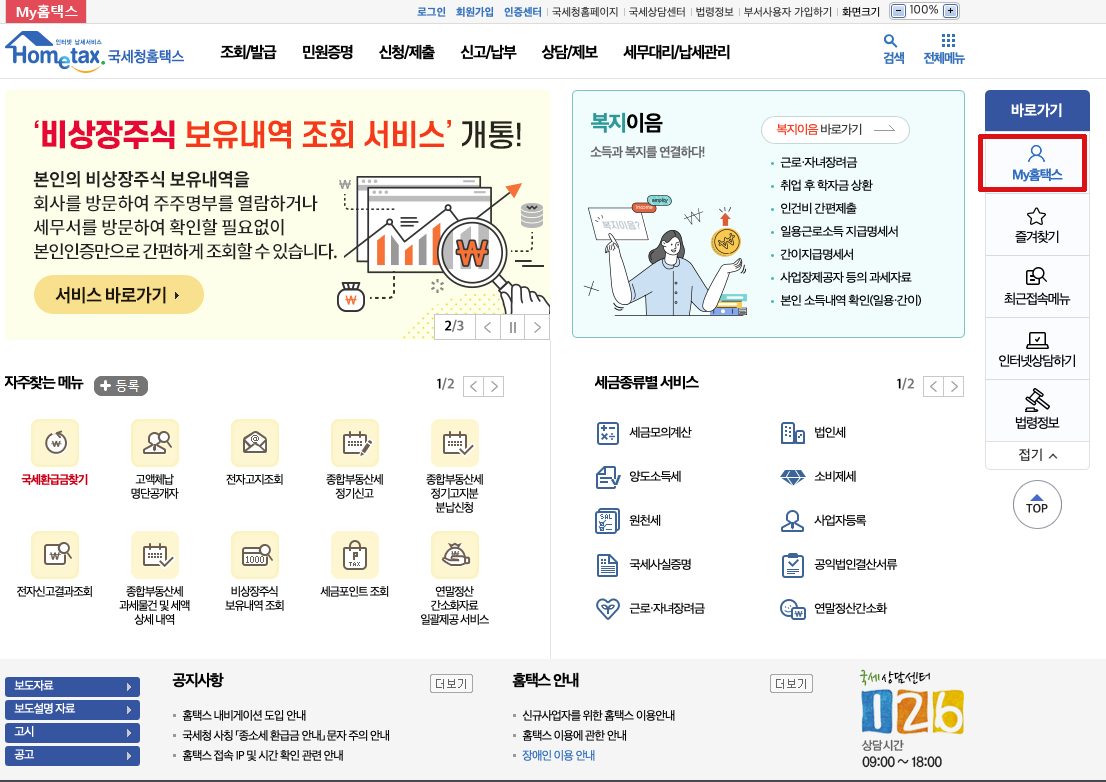
Task: Decrease screen zoom with minus button
Action: pos(898,11)
